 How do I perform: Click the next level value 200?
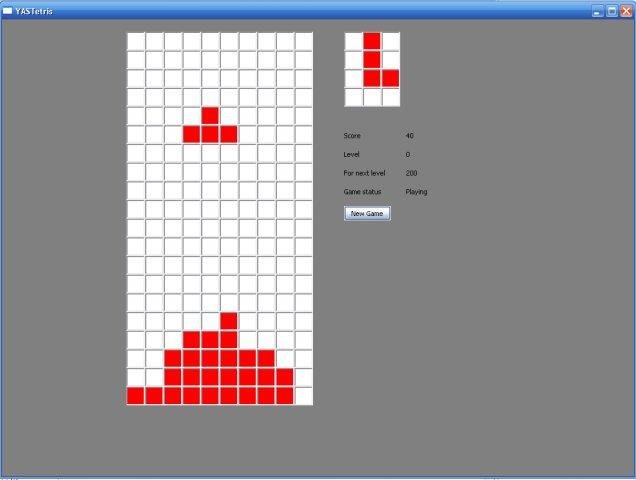411,173
